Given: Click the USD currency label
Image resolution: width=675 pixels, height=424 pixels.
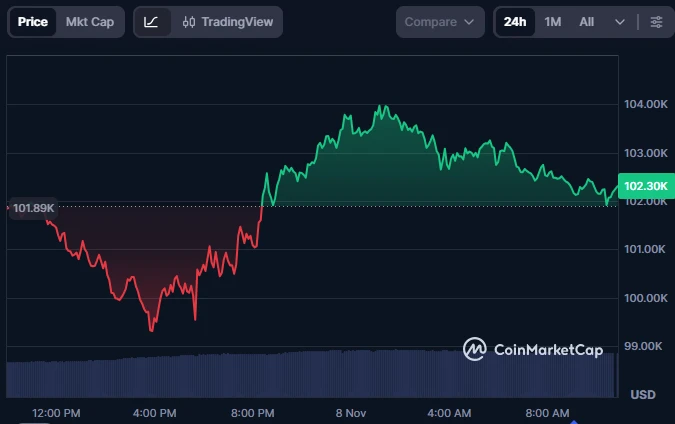Looking at the screenshot, I should [643, 394].
